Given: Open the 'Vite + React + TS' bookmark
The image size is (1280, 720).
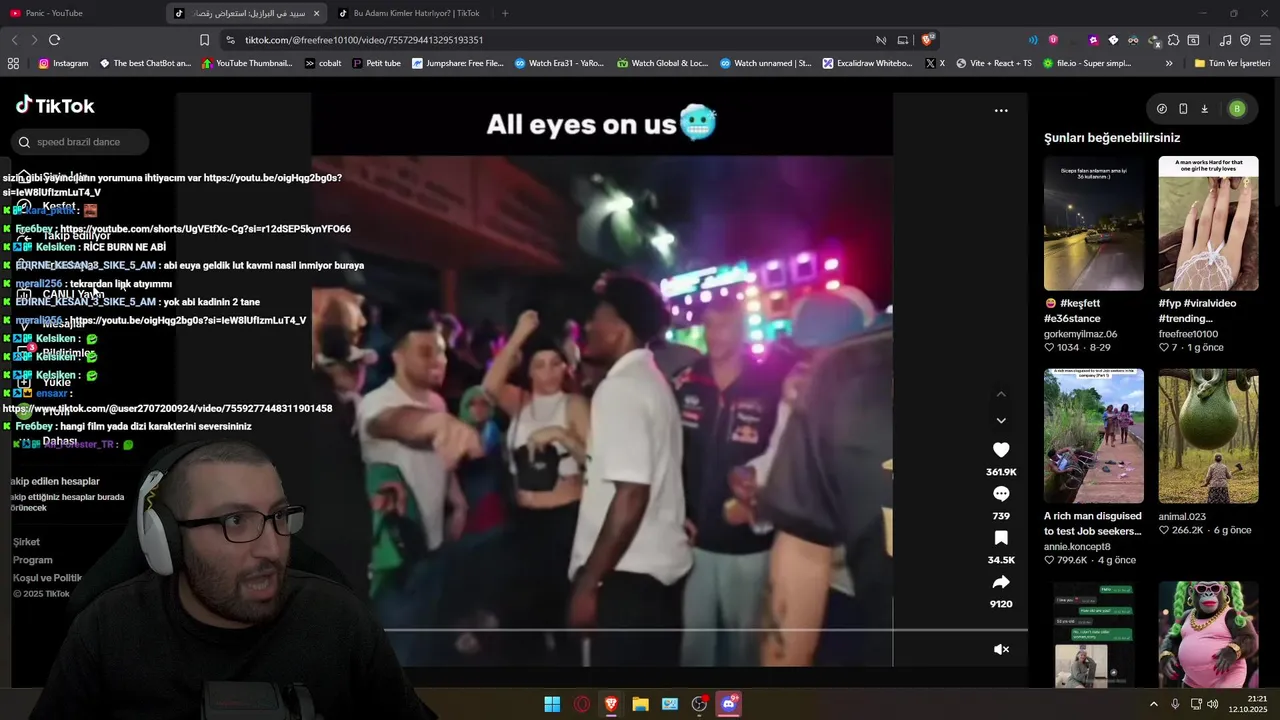Looking at the screenshot, I should (994, 63).
